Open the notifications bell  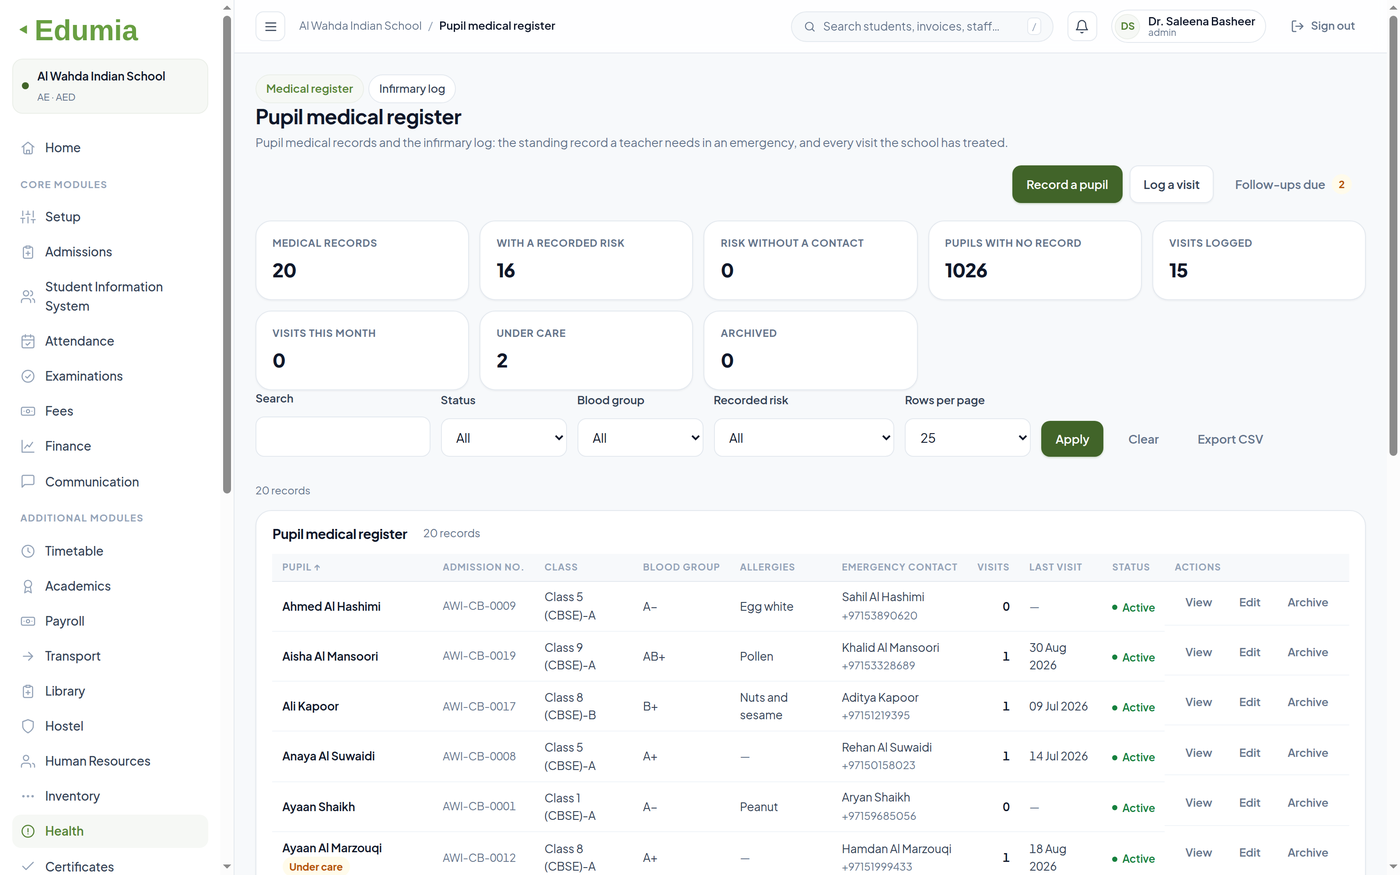tap(1082, 27)
